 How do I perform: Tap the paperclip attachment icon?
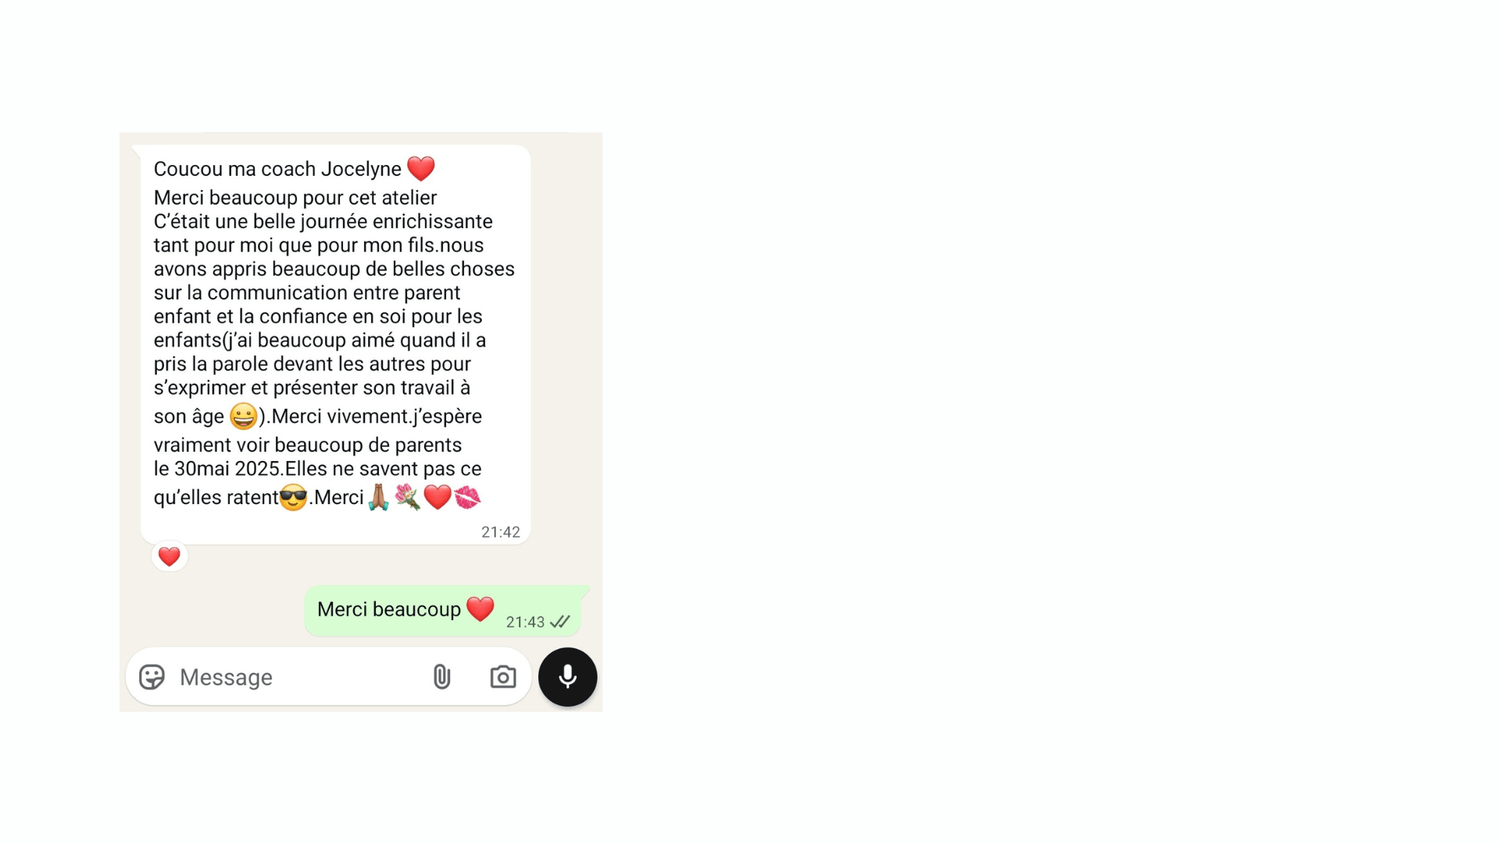click(442, 677)
